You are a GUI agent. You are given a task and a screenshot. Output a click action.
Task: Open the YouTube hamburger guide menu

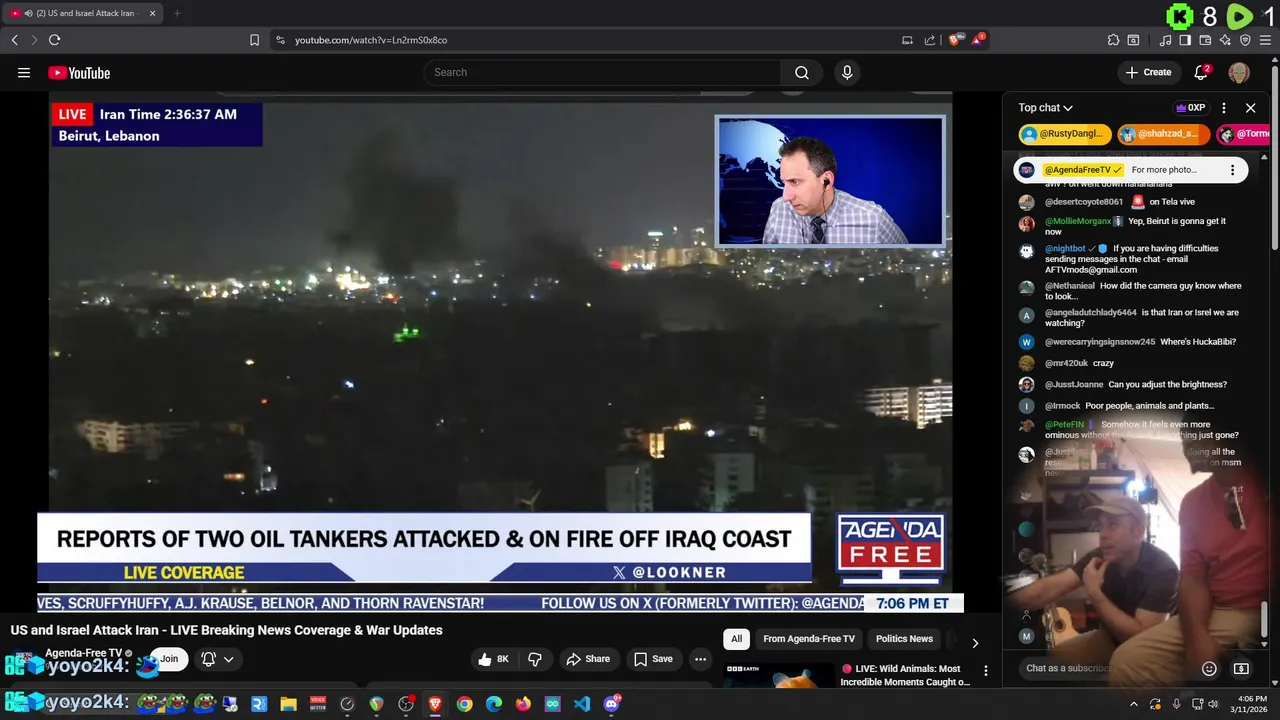(x=24, y=72)
